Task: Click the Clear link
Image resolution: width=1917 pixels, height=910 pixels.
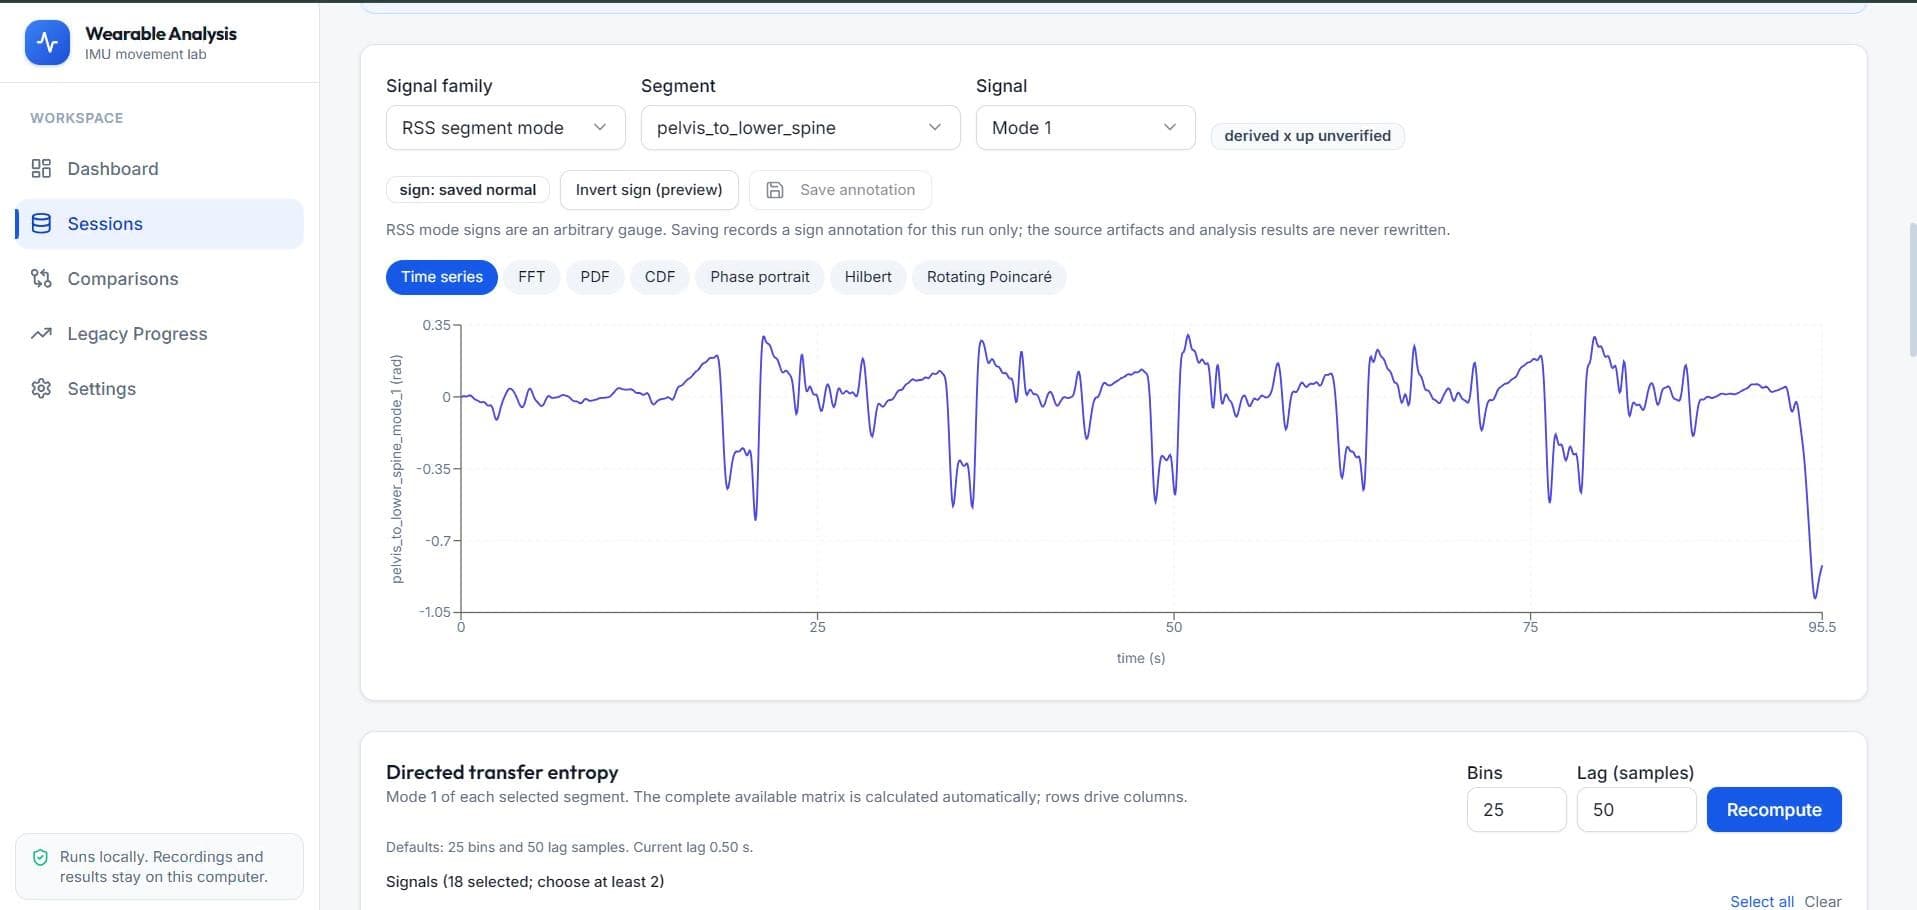Action: point(1822,901)
